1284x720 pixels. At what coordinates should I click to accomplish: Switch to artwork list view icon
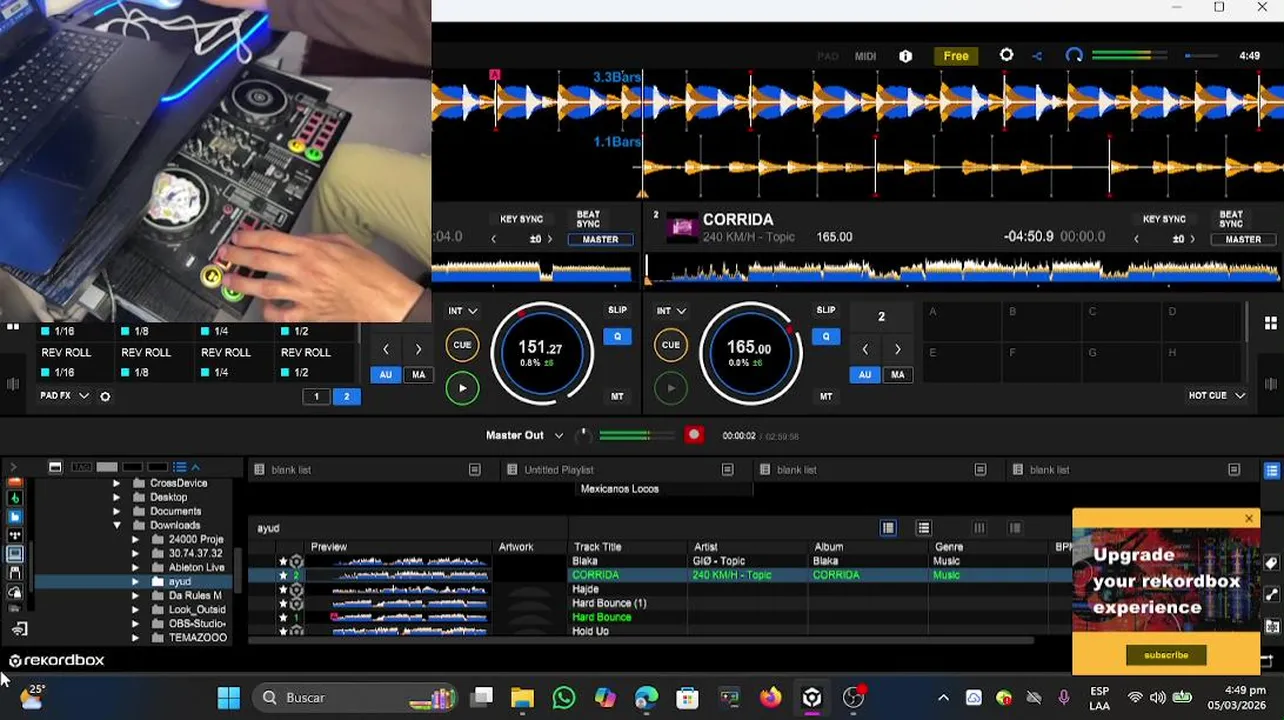[x=888, y=528]
